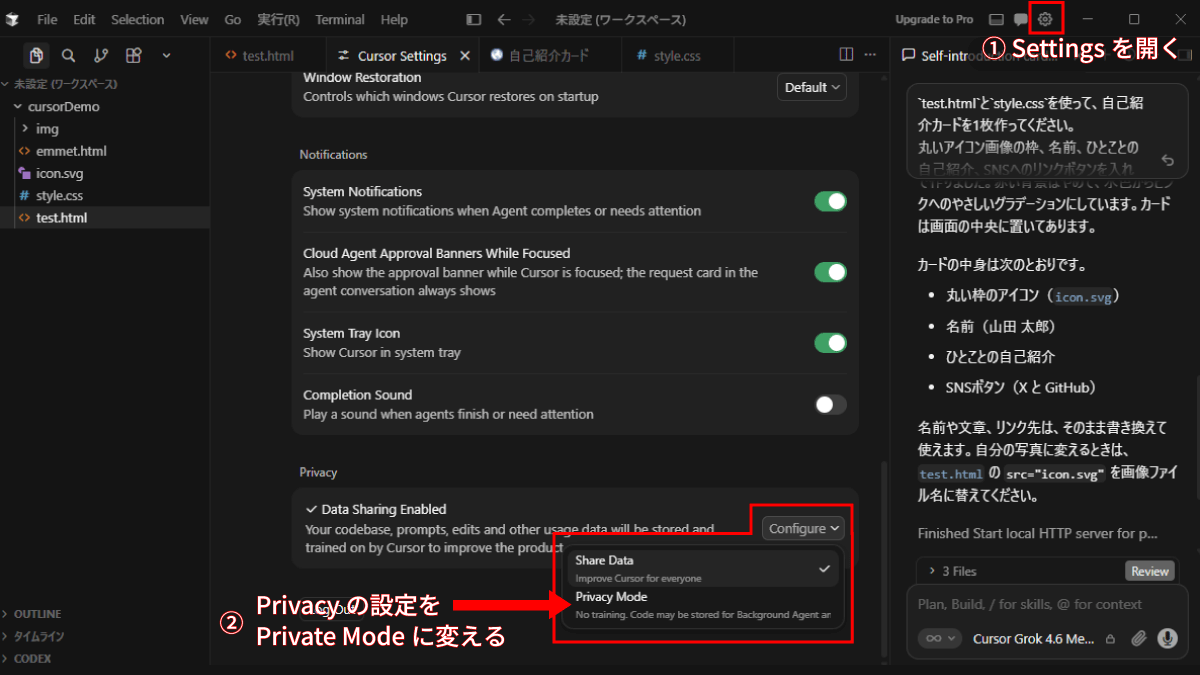Split the editor to the right
Image resolution: width=1200 pixels, height=675 pixels.
(846, 55)
